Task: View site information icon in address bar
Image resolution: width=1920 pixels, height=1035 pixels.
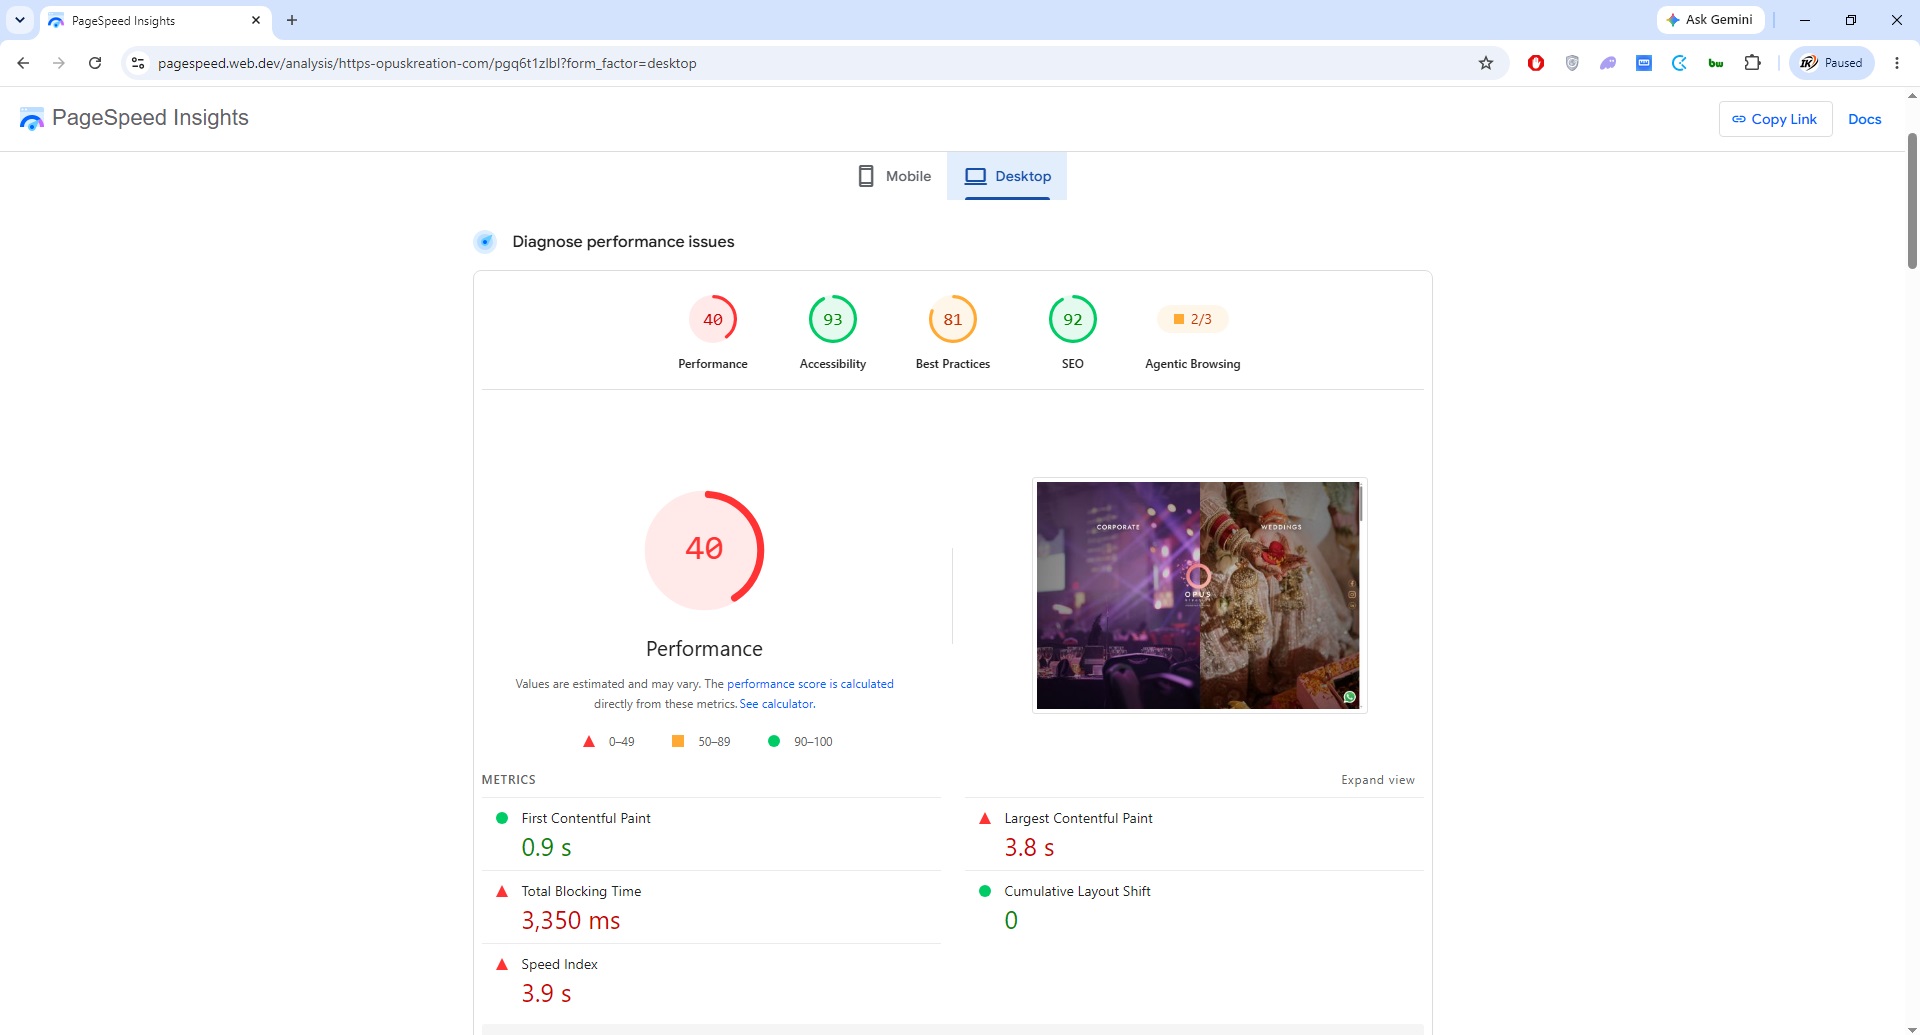Action: pos(138,63)
